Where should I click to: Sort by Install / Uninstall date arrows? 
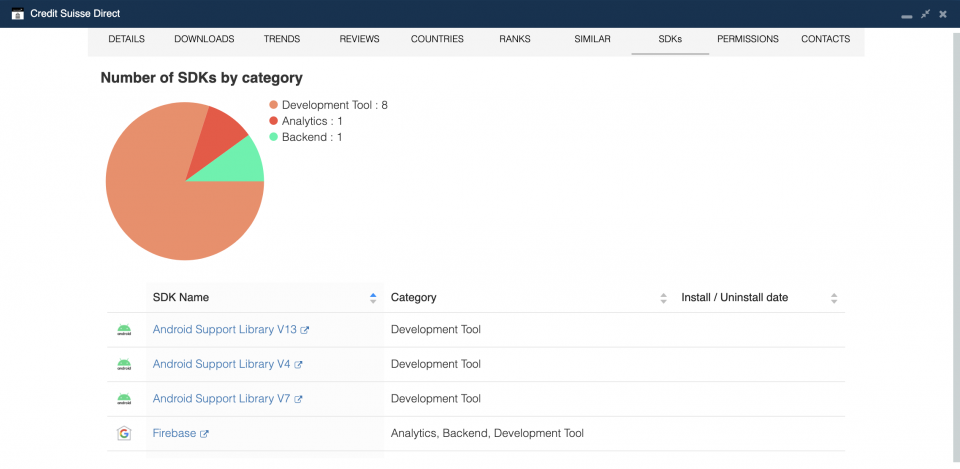pos(834,298)
